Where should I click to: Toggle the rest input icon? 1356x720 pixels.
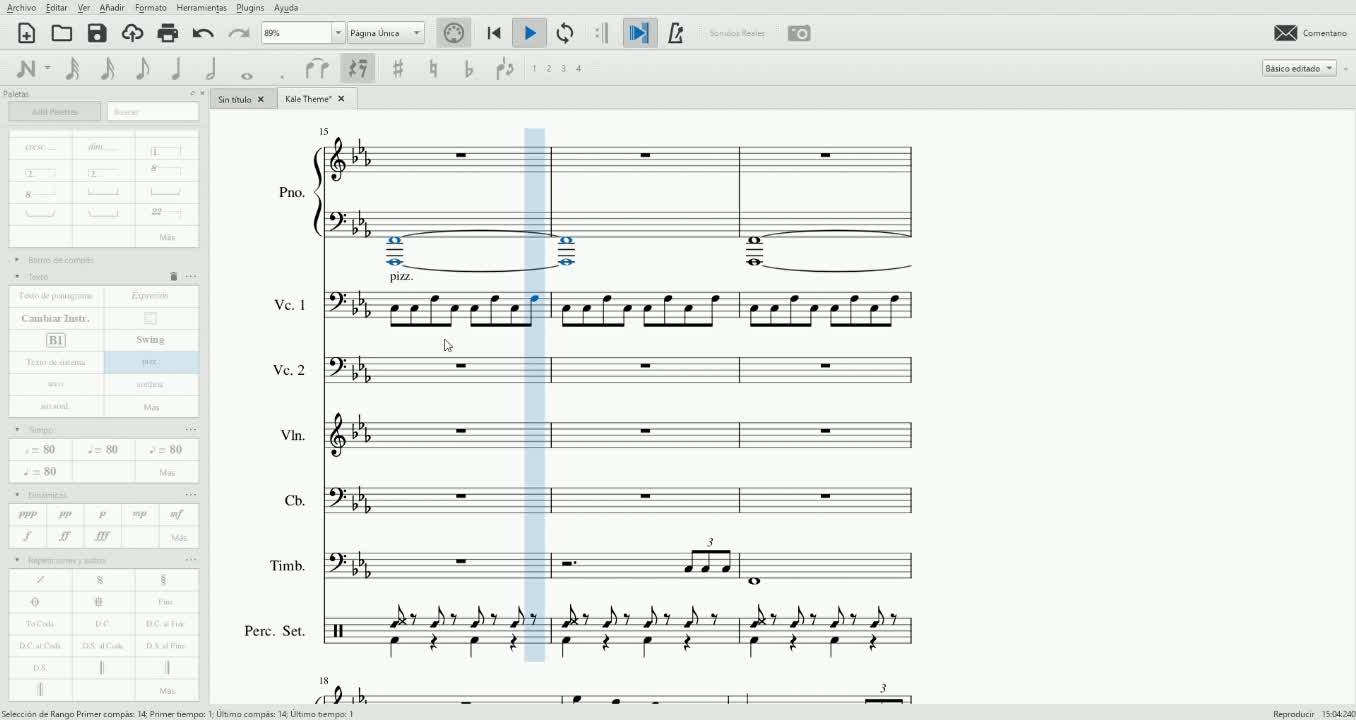[358, 68]
